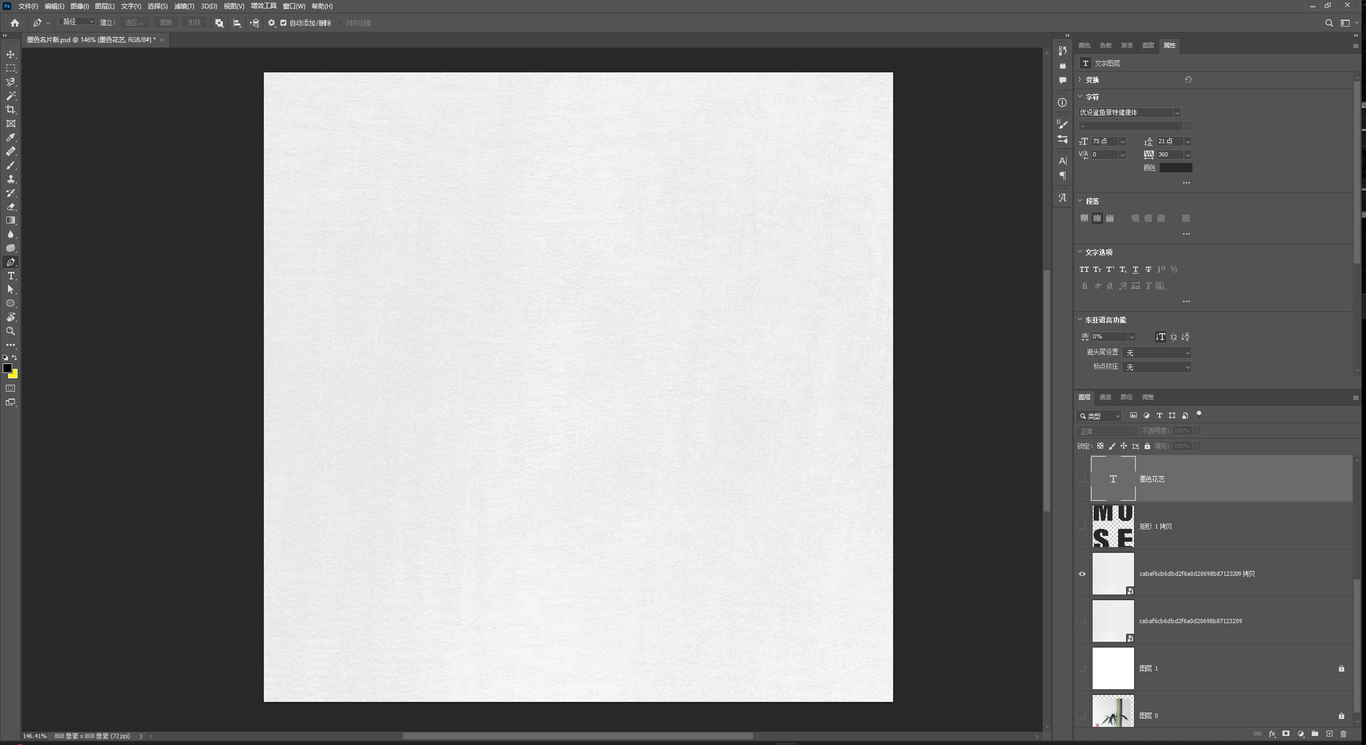The height and width of the screenshot is (745, 1366).
Task: Show the 图层 1 layer
Action: [1082, 668]
